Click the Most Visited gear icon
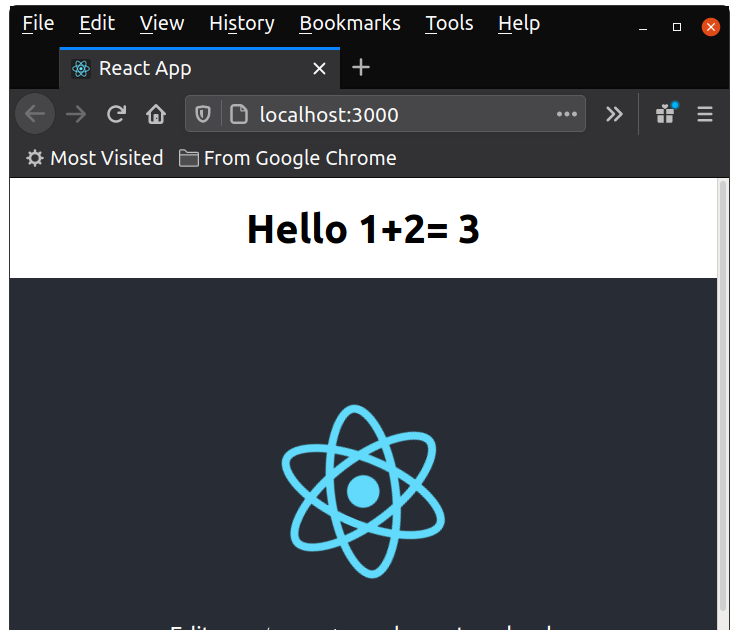 click(35, 158)
